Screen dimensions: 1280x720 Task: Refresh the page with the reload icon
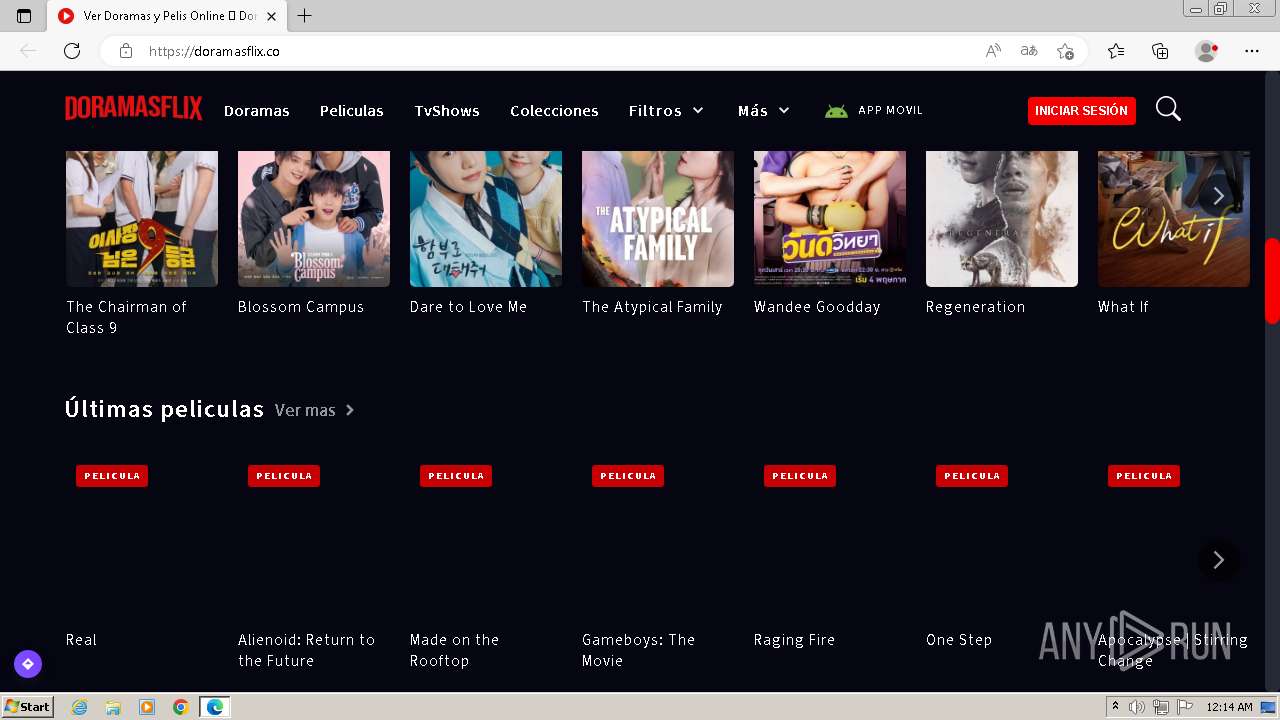tap(72, 51)
